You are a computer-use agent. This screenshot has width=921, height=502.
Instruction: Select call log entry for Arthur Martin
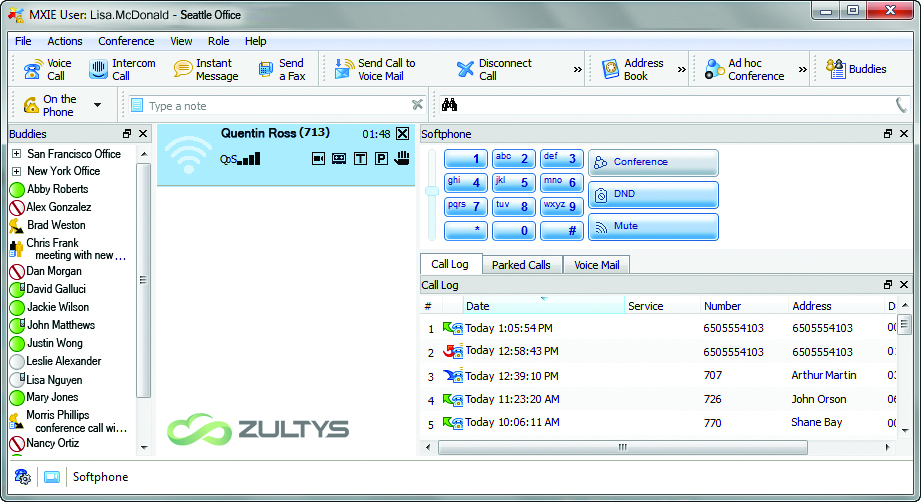point(658,376)
